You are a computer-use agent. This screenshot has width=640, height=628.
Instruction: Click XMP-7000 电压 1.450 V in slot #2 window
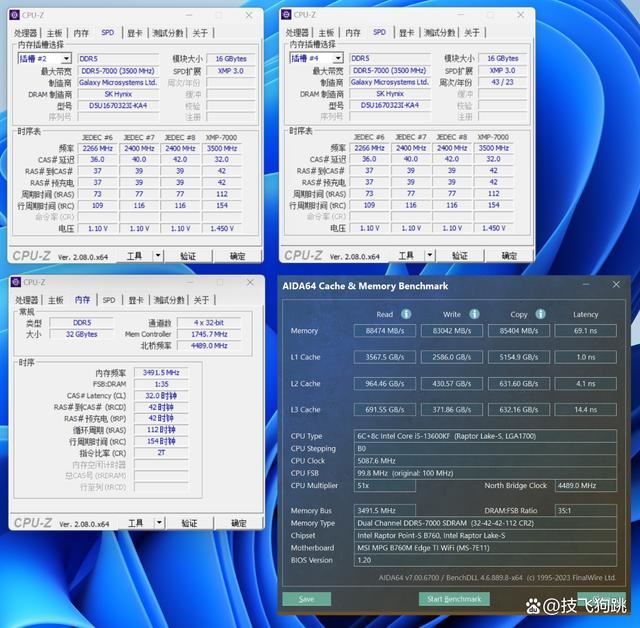(x=222, y=229)
